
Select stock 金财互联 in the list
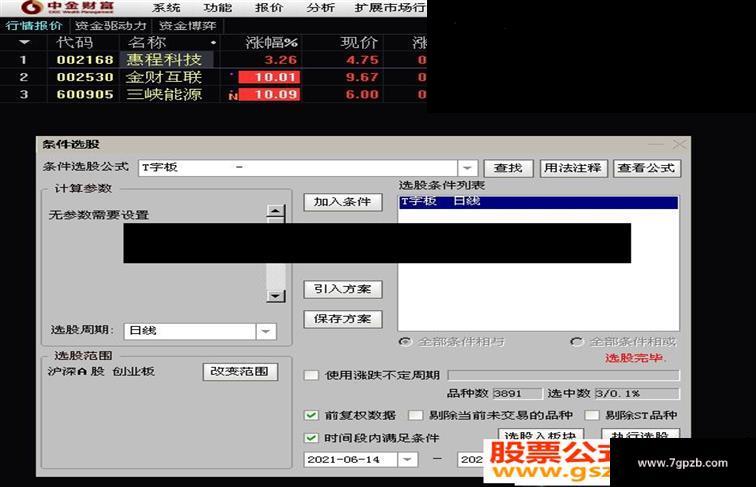tap(164, 77)
